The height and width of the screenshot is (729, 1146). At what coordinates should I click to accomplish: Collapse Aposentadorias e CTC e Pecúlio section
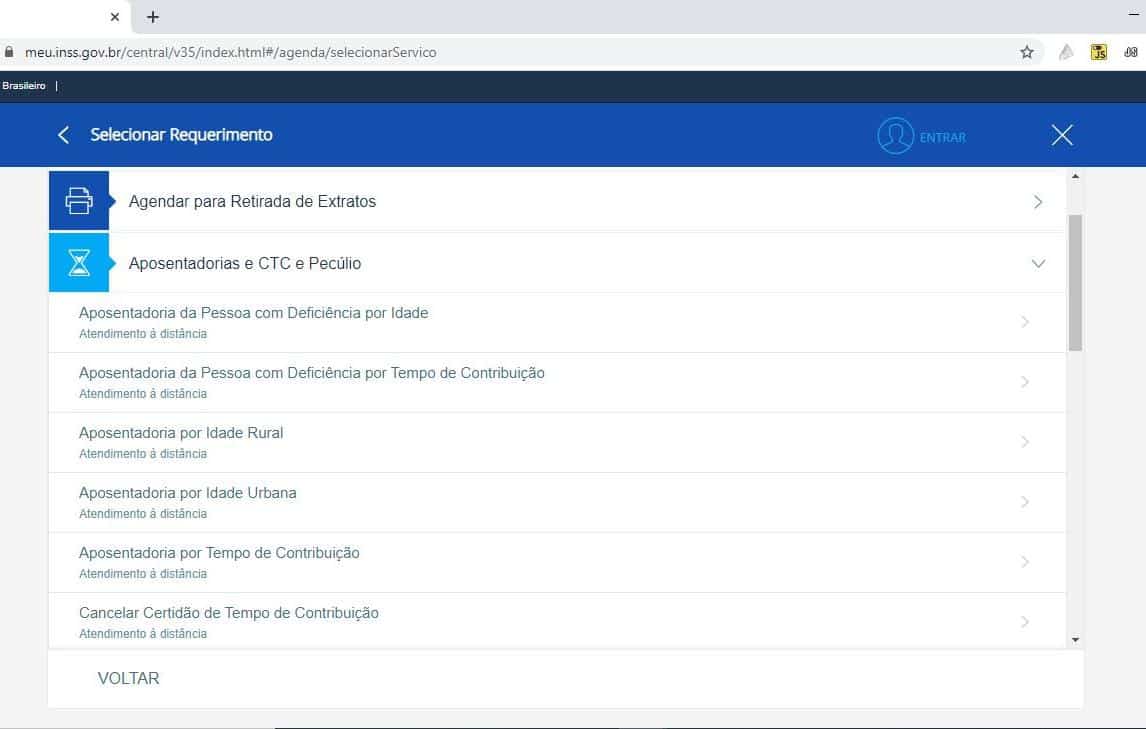point(1038,263)
